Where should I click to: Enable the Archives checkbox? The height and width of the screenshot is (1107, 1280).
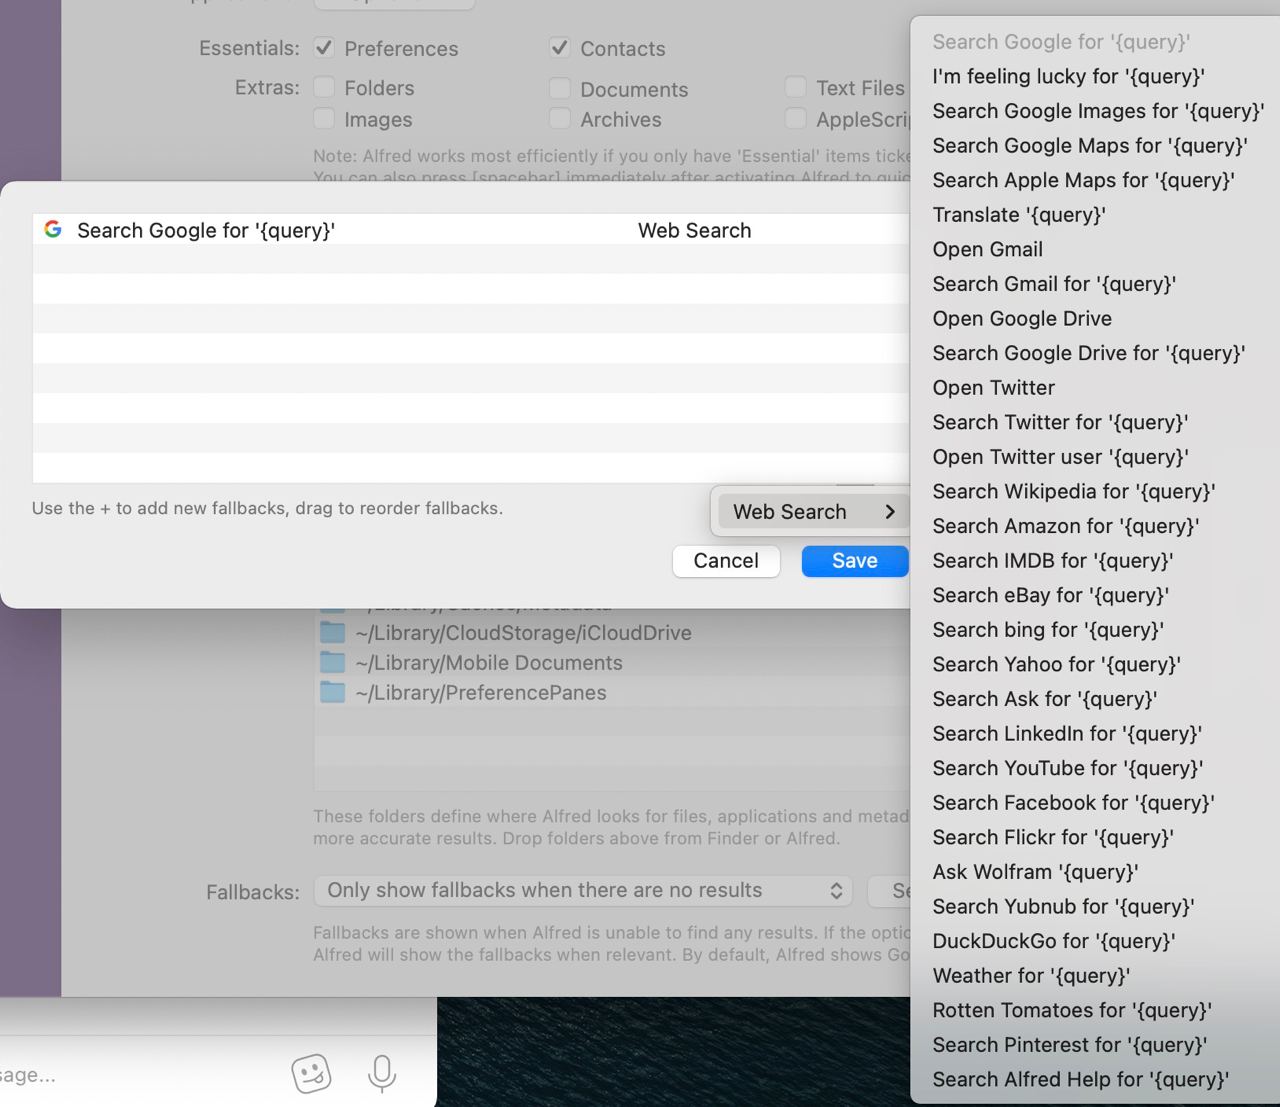point(560,119)
